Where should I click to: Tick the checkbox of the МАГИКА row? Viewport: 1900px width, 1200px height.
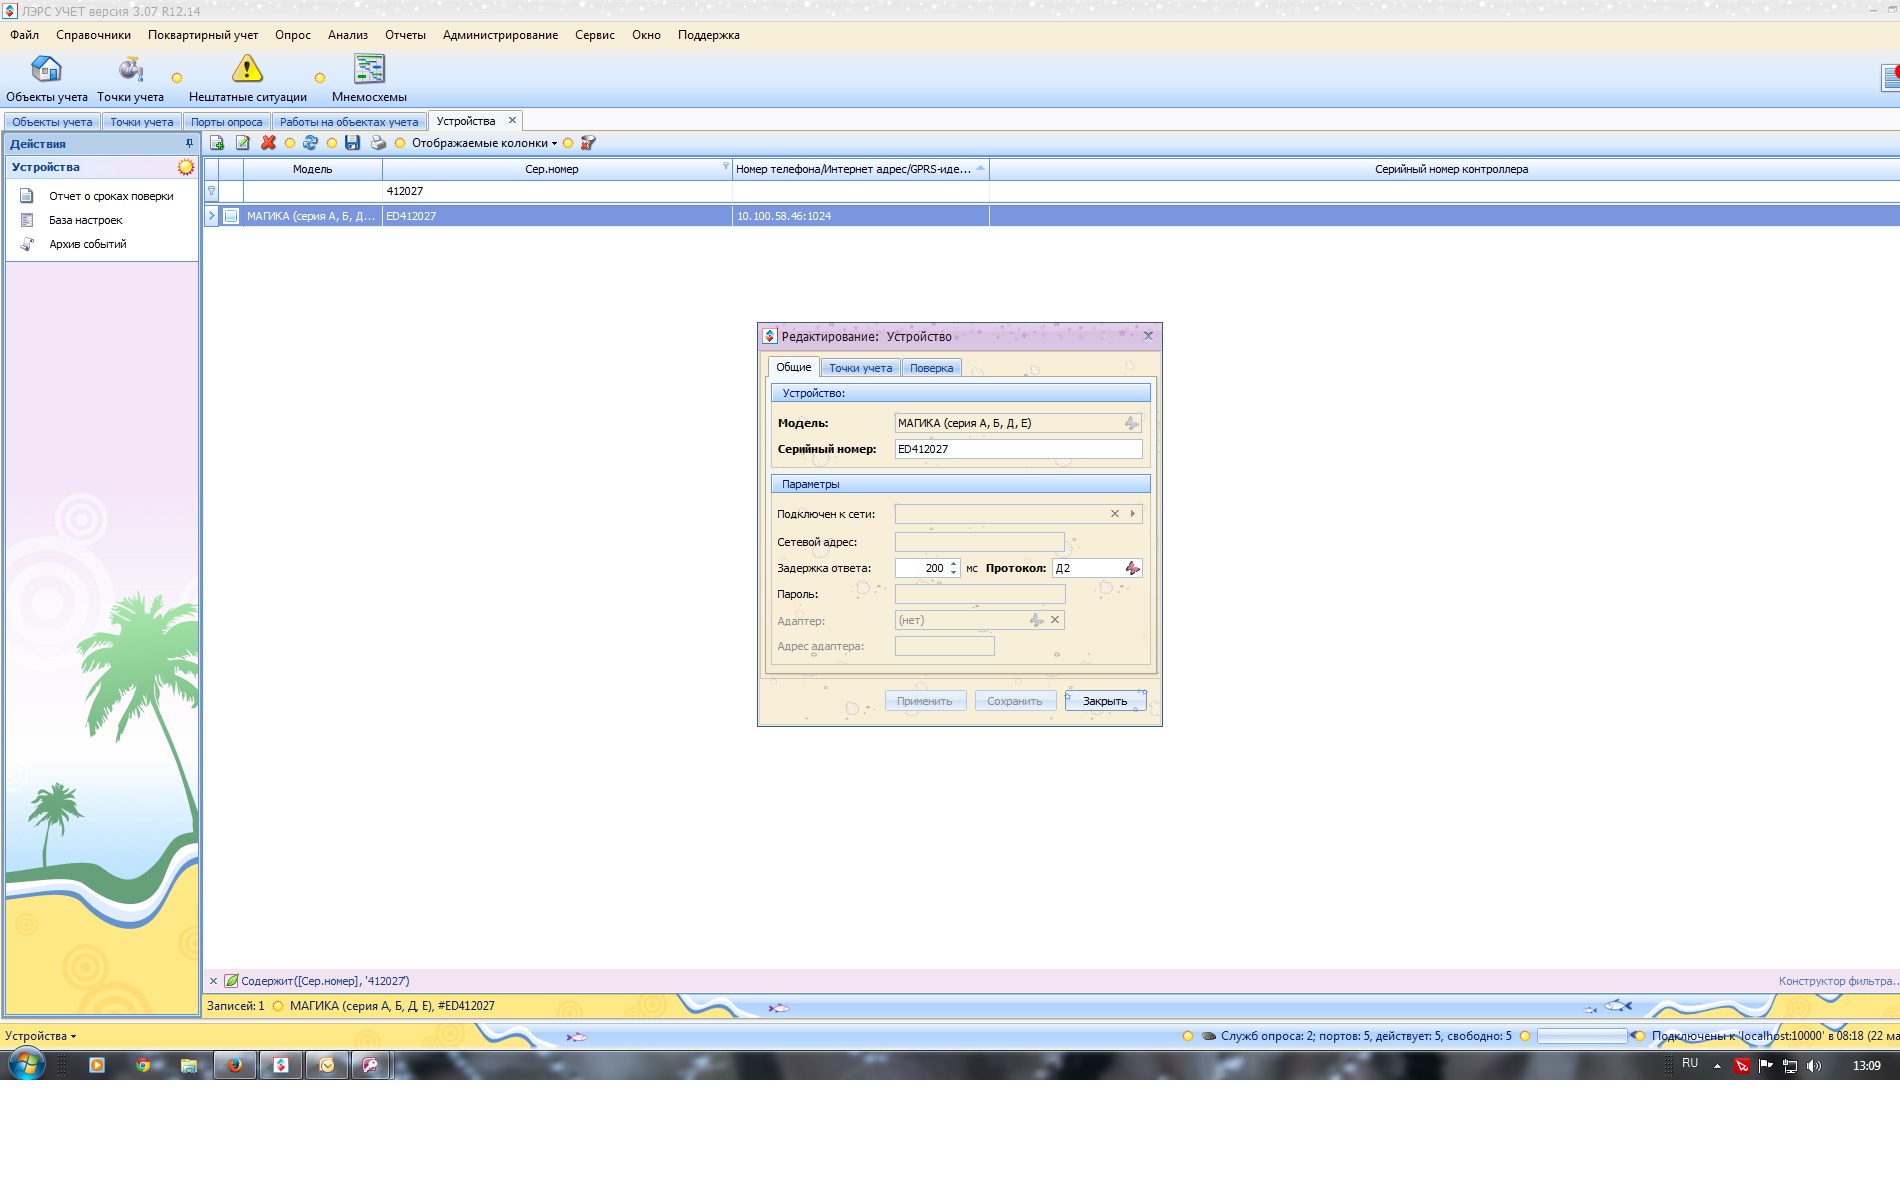point(231,216)
